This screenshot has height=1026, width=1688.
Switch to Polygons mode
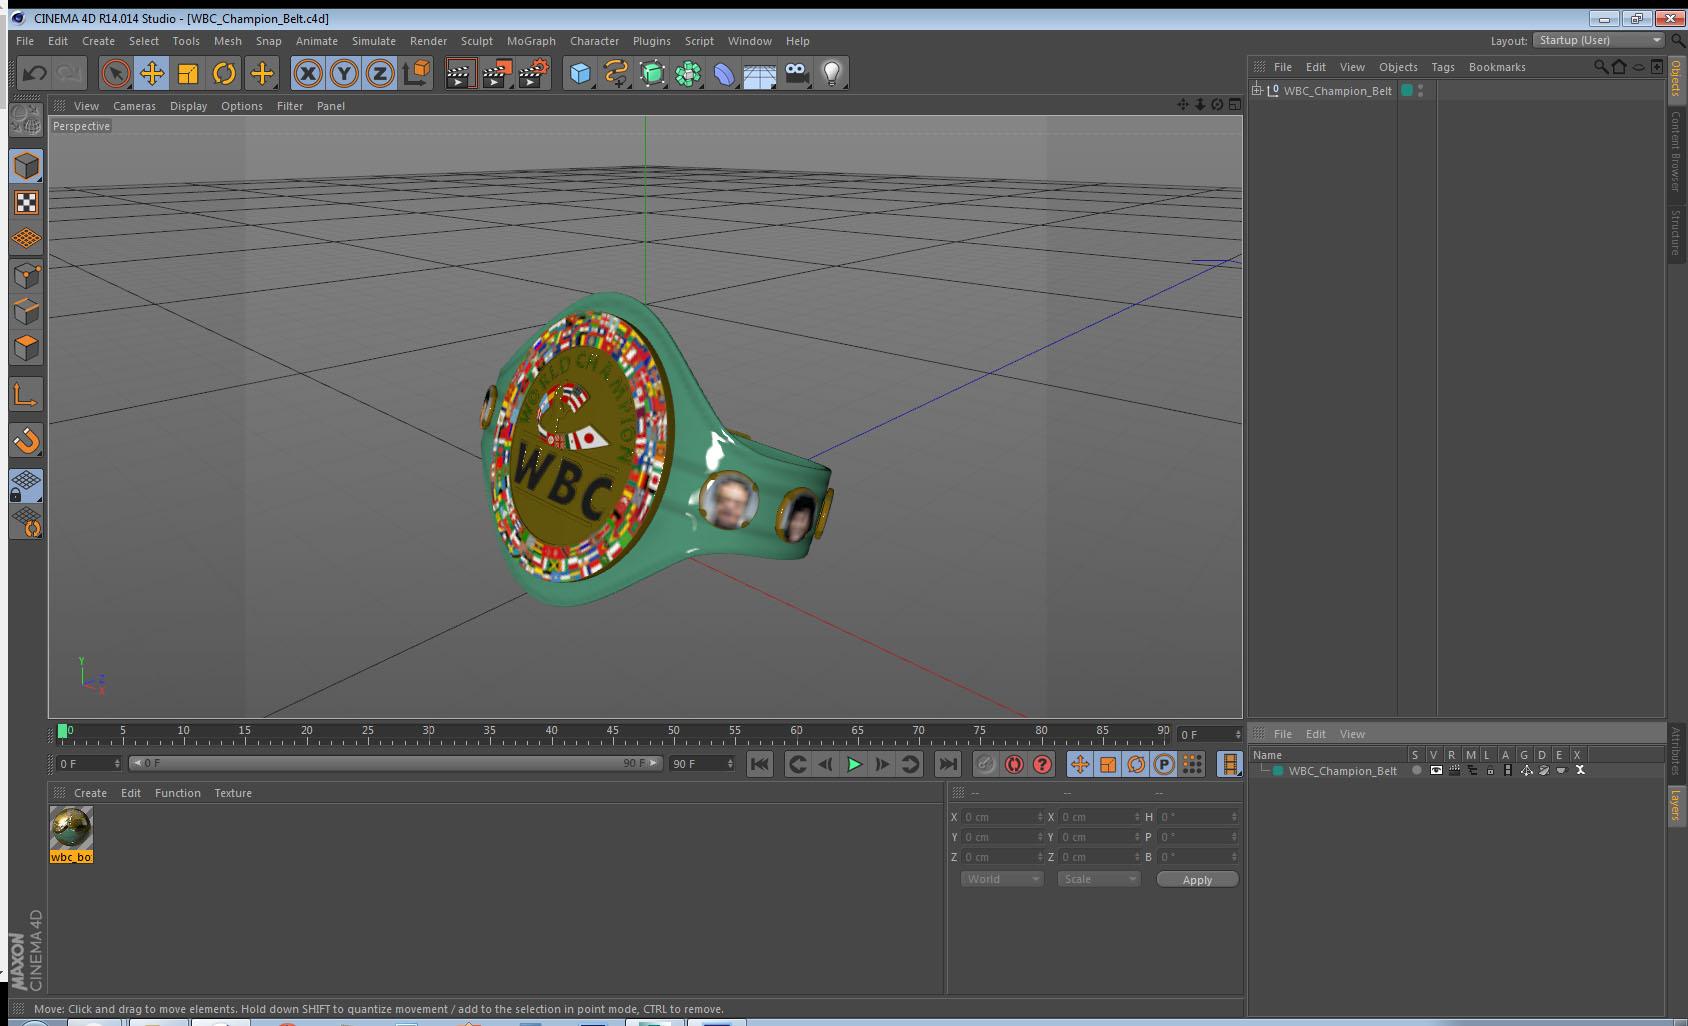coord(26,348)
